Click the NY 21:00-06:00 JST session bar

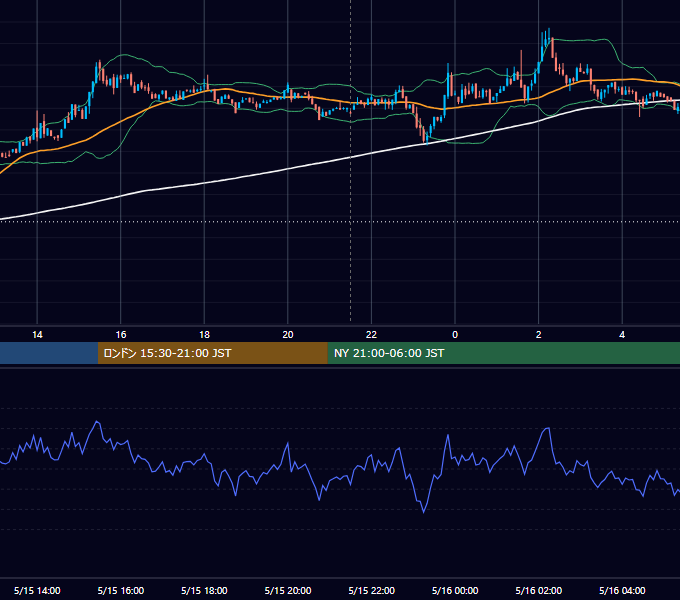pyautogui.click(x=503, y=353)
